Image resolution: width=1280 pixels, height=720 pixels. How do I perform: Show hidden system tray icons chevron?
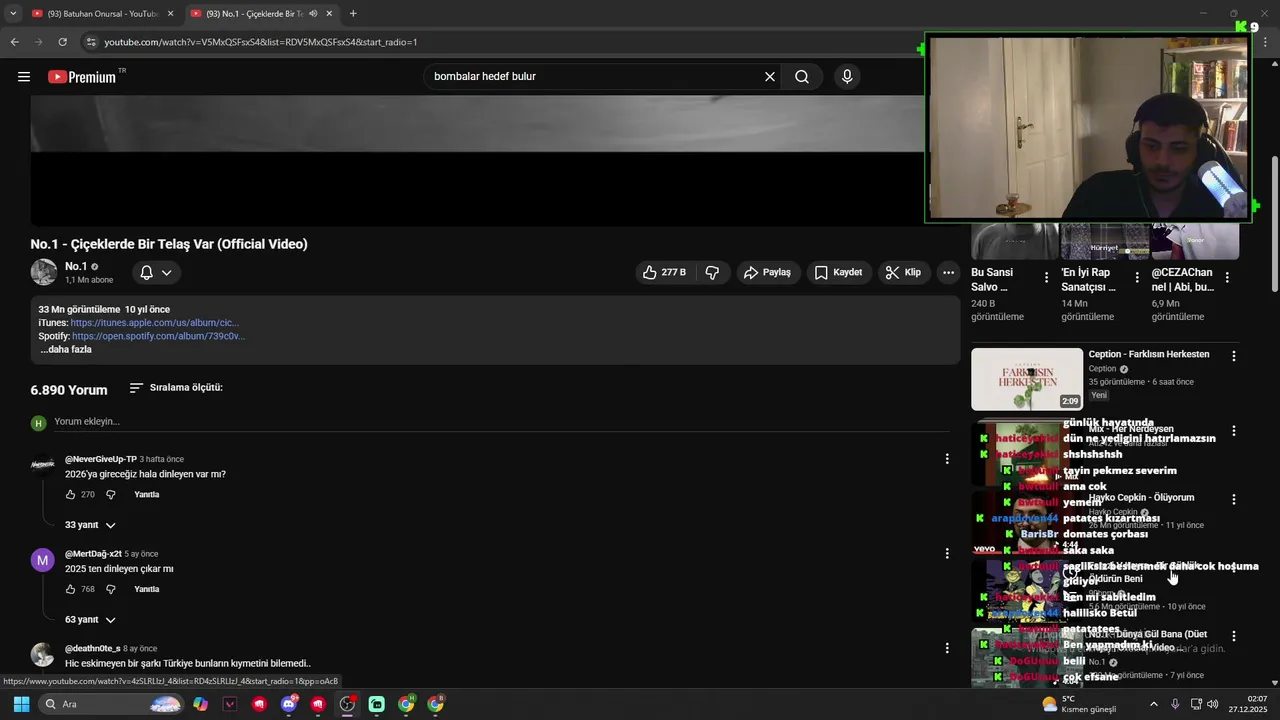(x=1153, y=704)
